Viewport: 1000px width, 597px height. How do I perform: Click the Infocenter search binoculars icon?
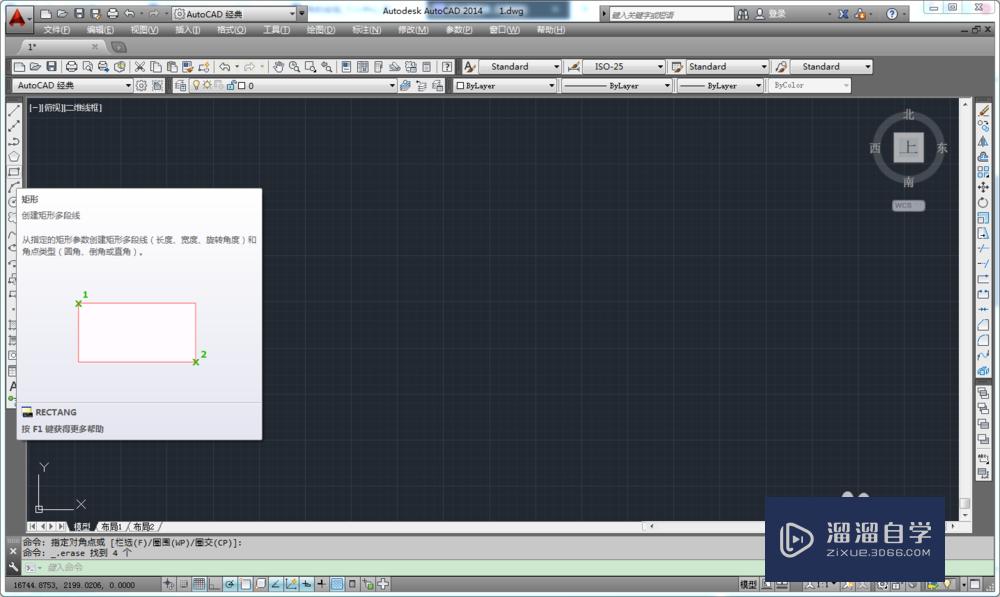pos(743,14)
